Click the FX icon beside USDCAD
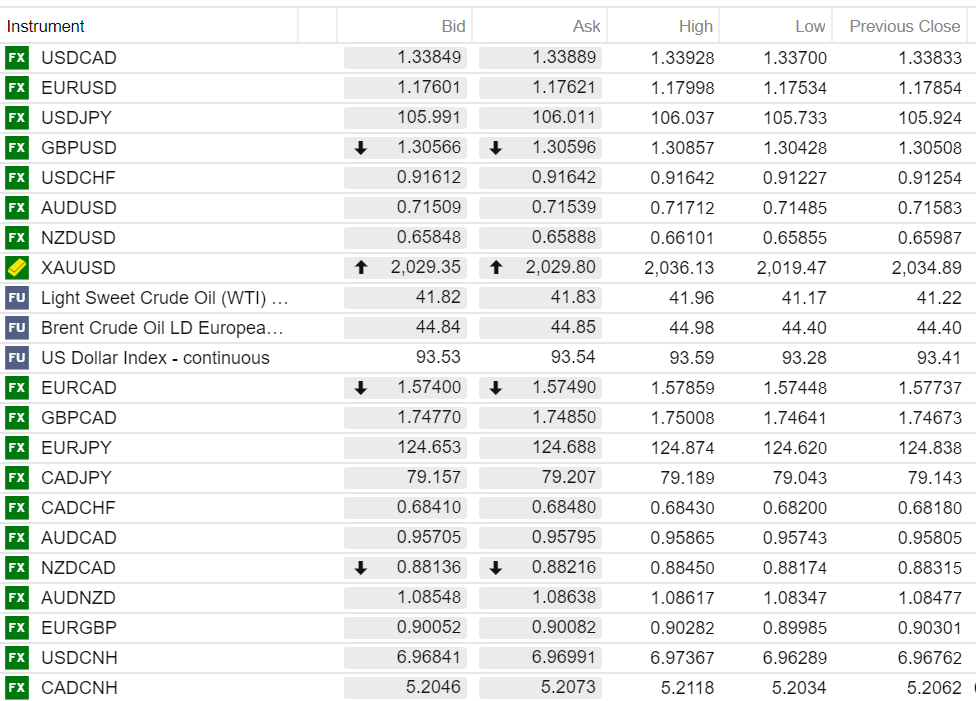This screenshot has width=976, height=701. click(x=17, y=58)
